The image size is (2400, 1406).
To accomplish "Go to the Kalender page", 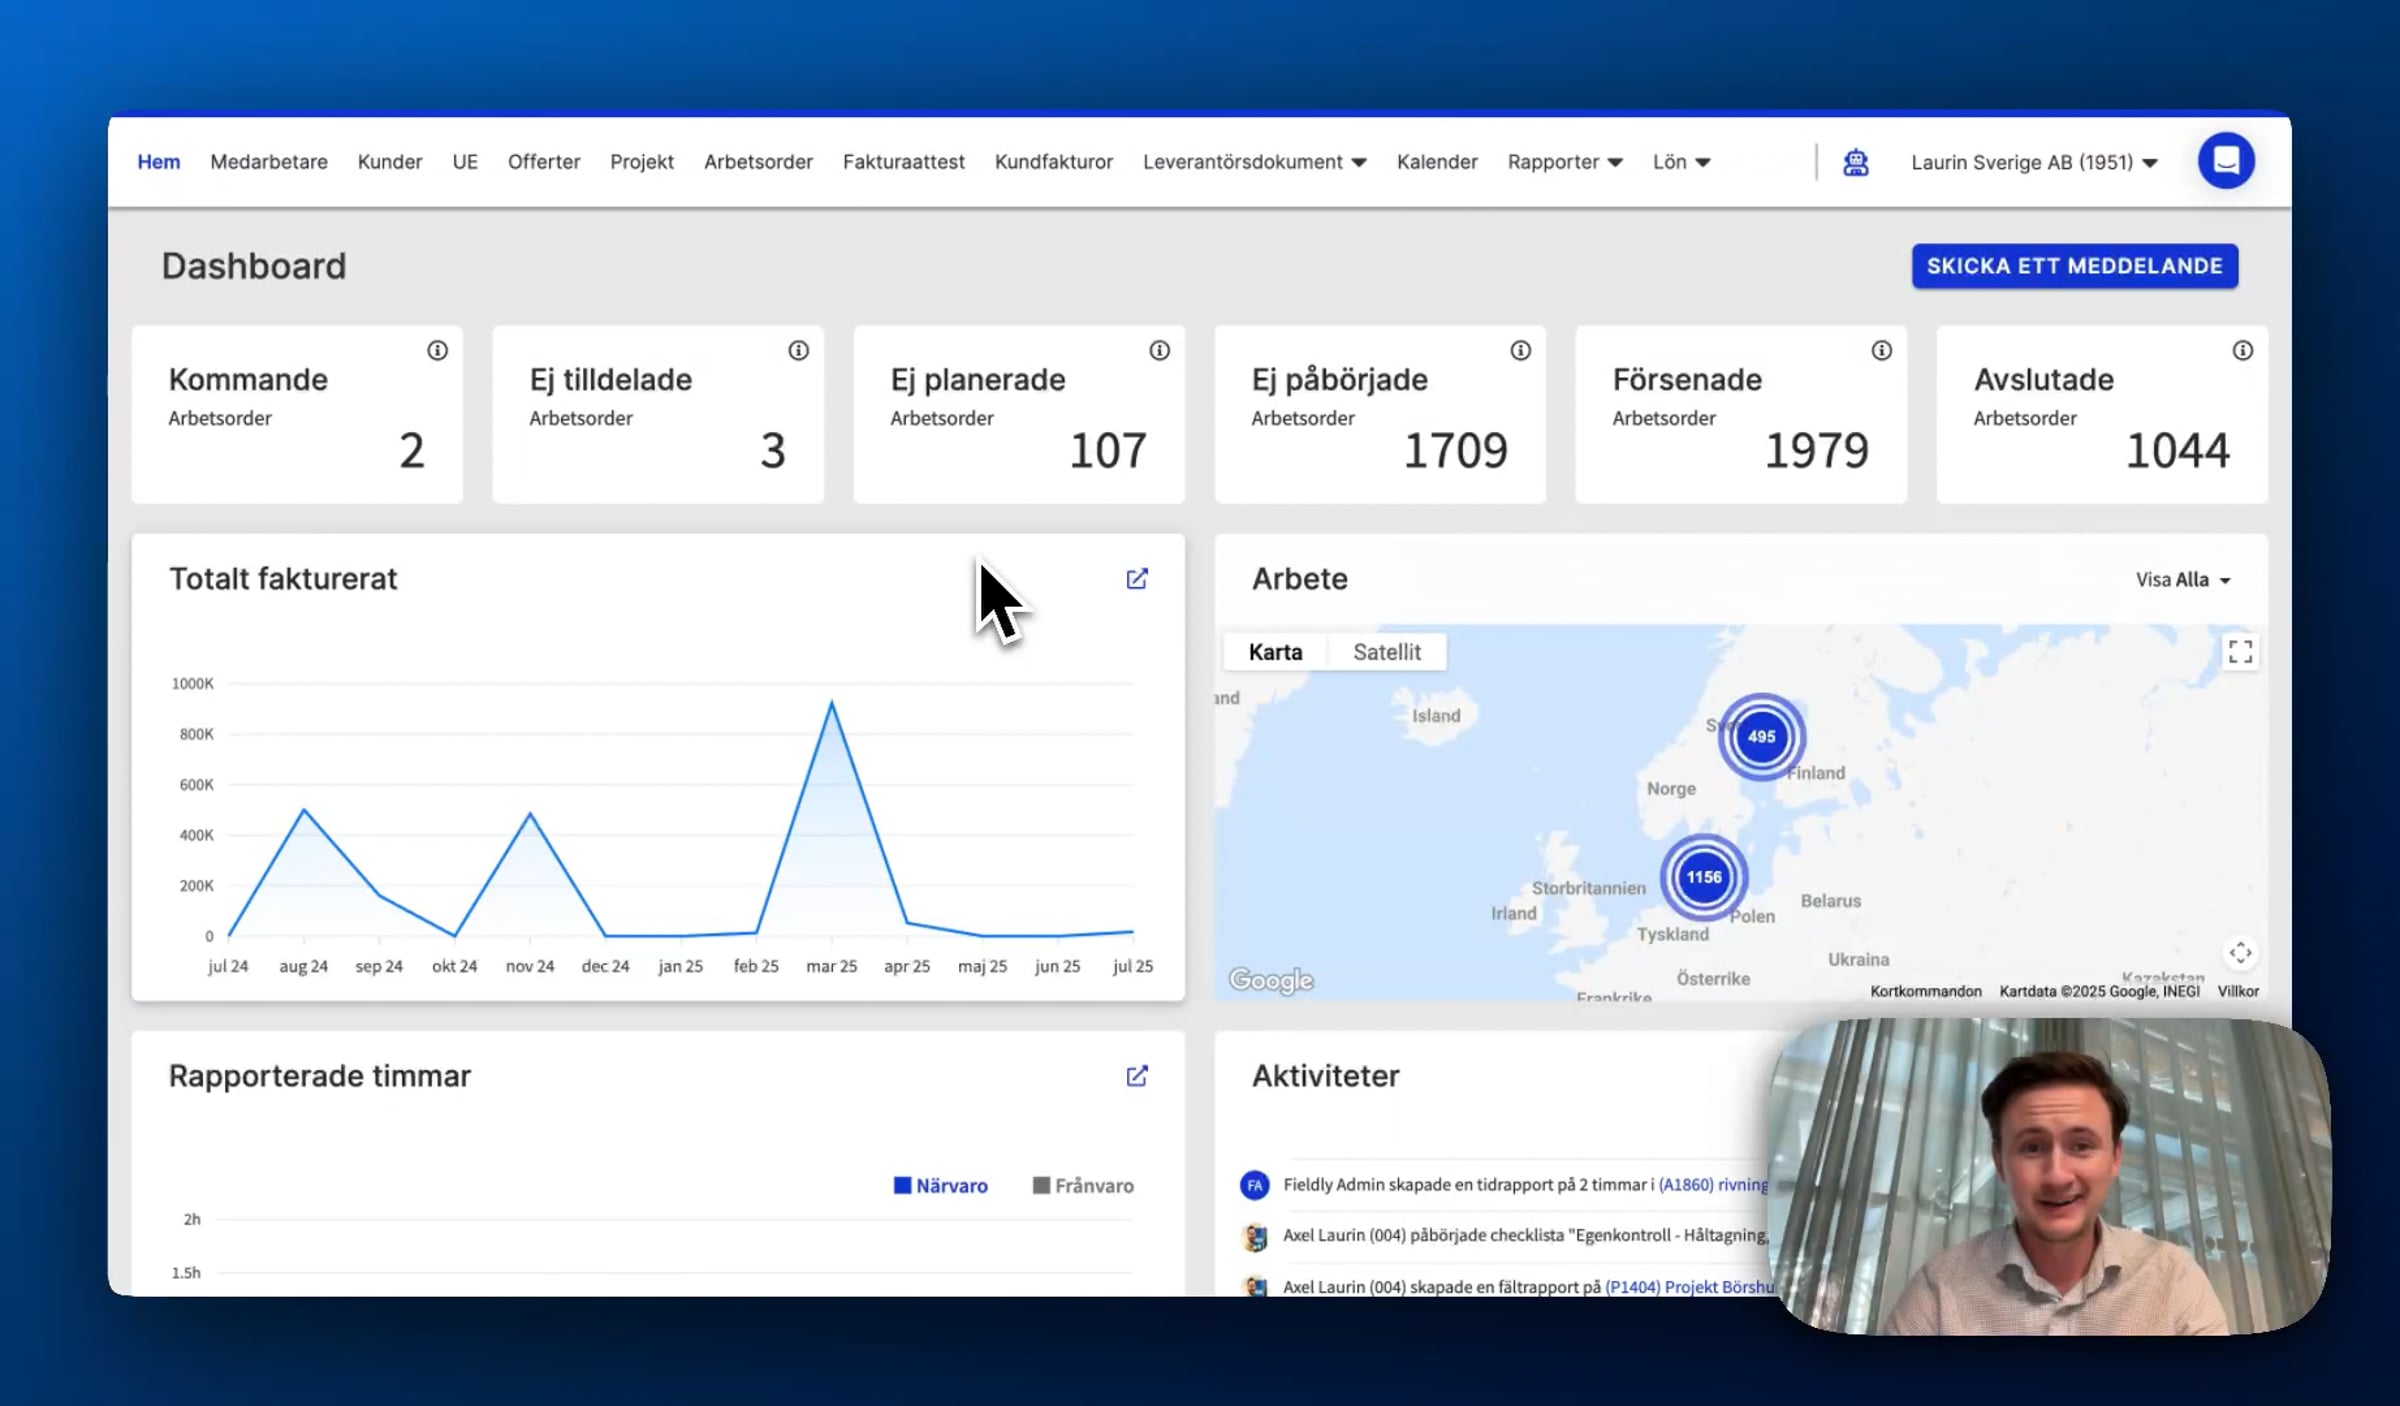I will click(1437, 162).
